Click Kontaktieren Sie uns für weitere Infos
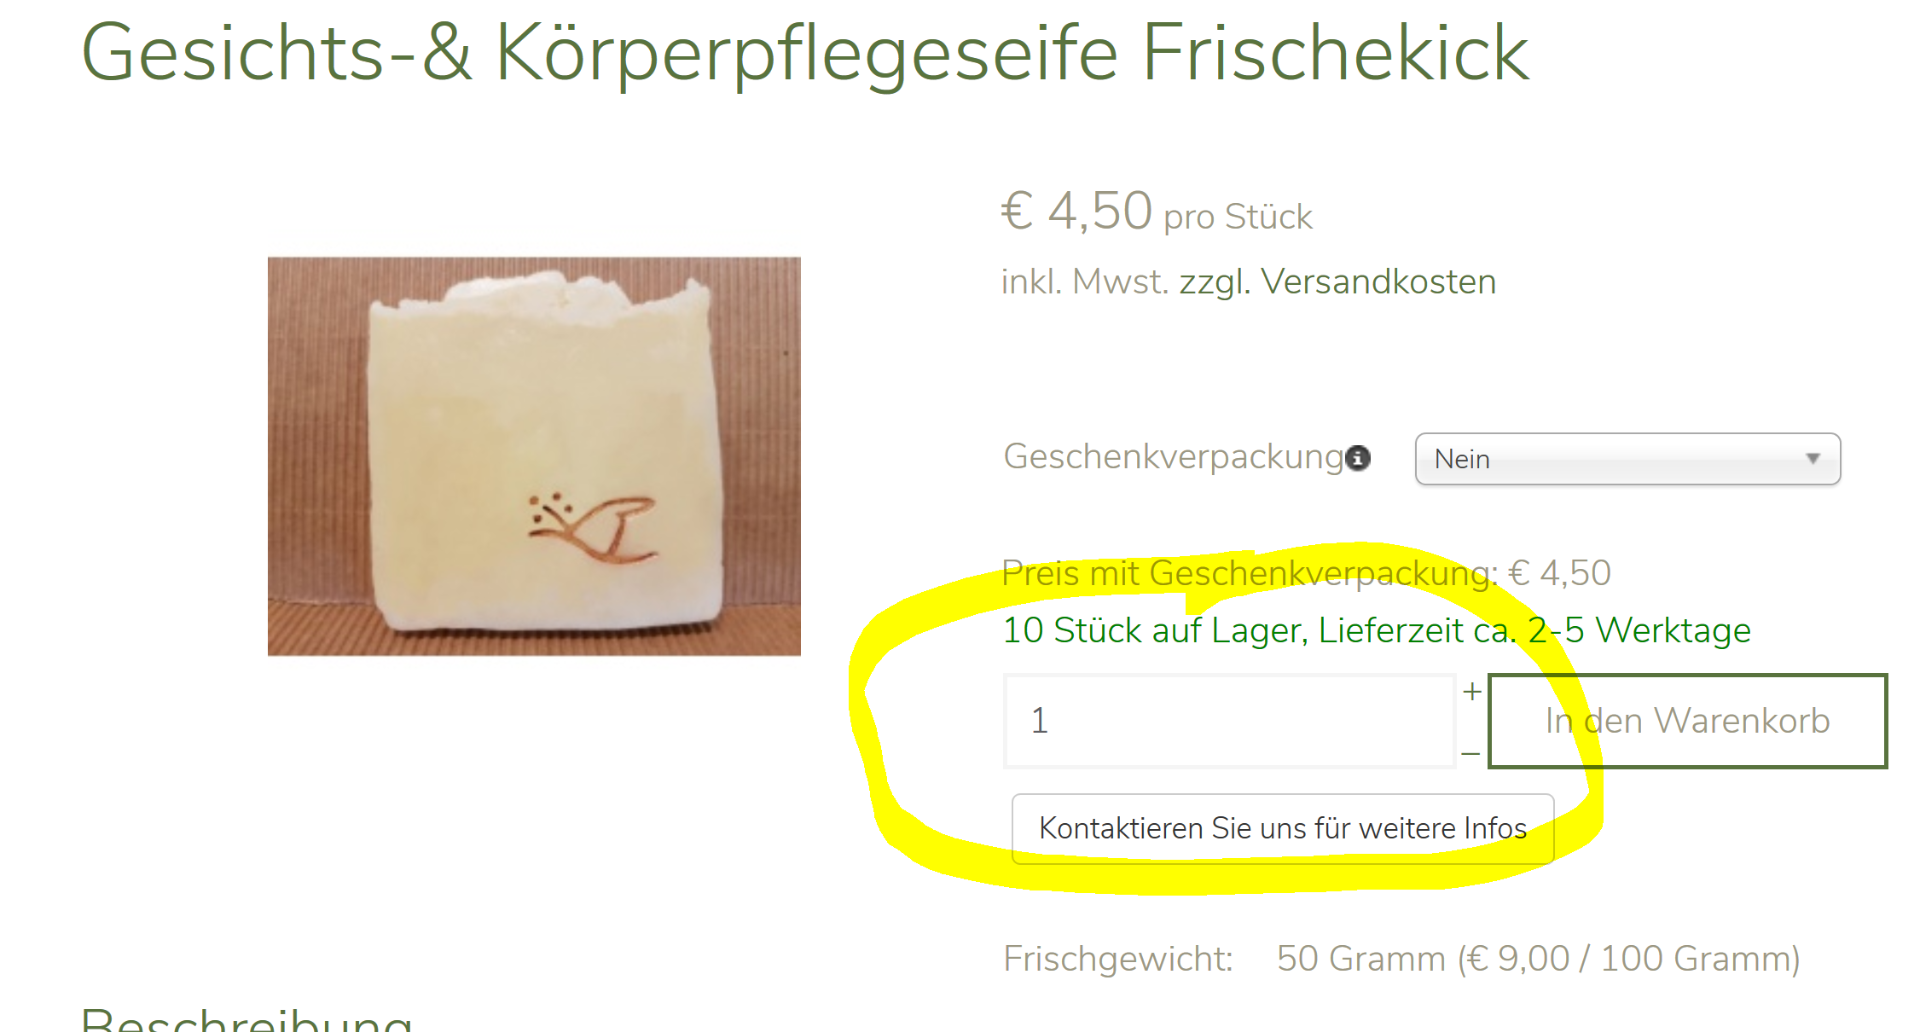The image size is (1920, 1032). point(1283,829)
